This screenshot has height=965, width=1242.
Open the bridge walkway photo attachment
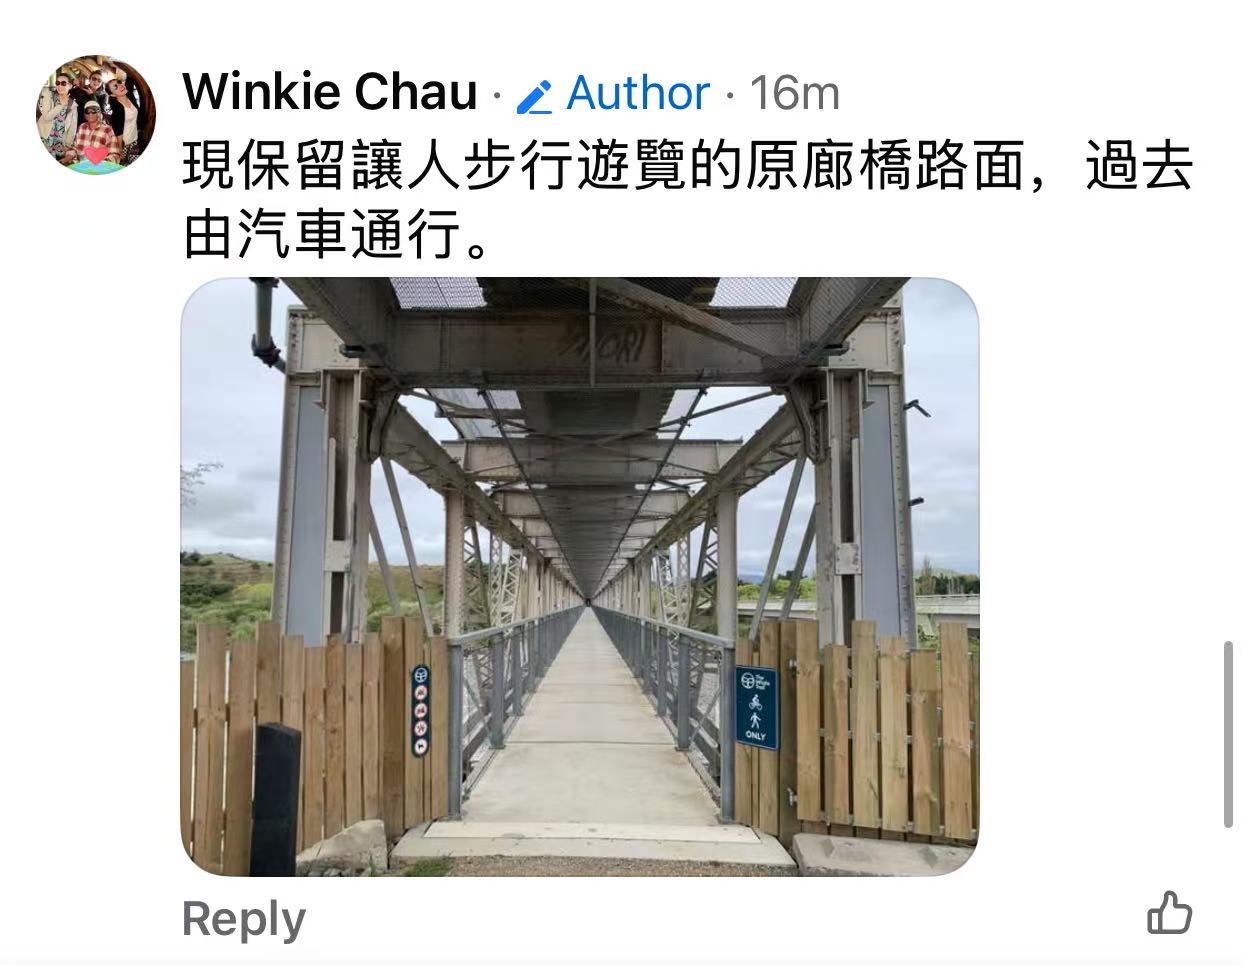tap(579, 577)
